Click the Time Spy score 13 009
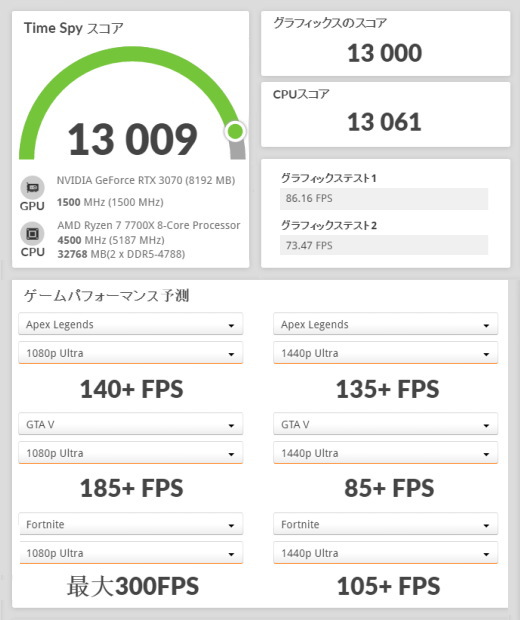520x620 pixels. pyautogui.click(x=132, y=139)
